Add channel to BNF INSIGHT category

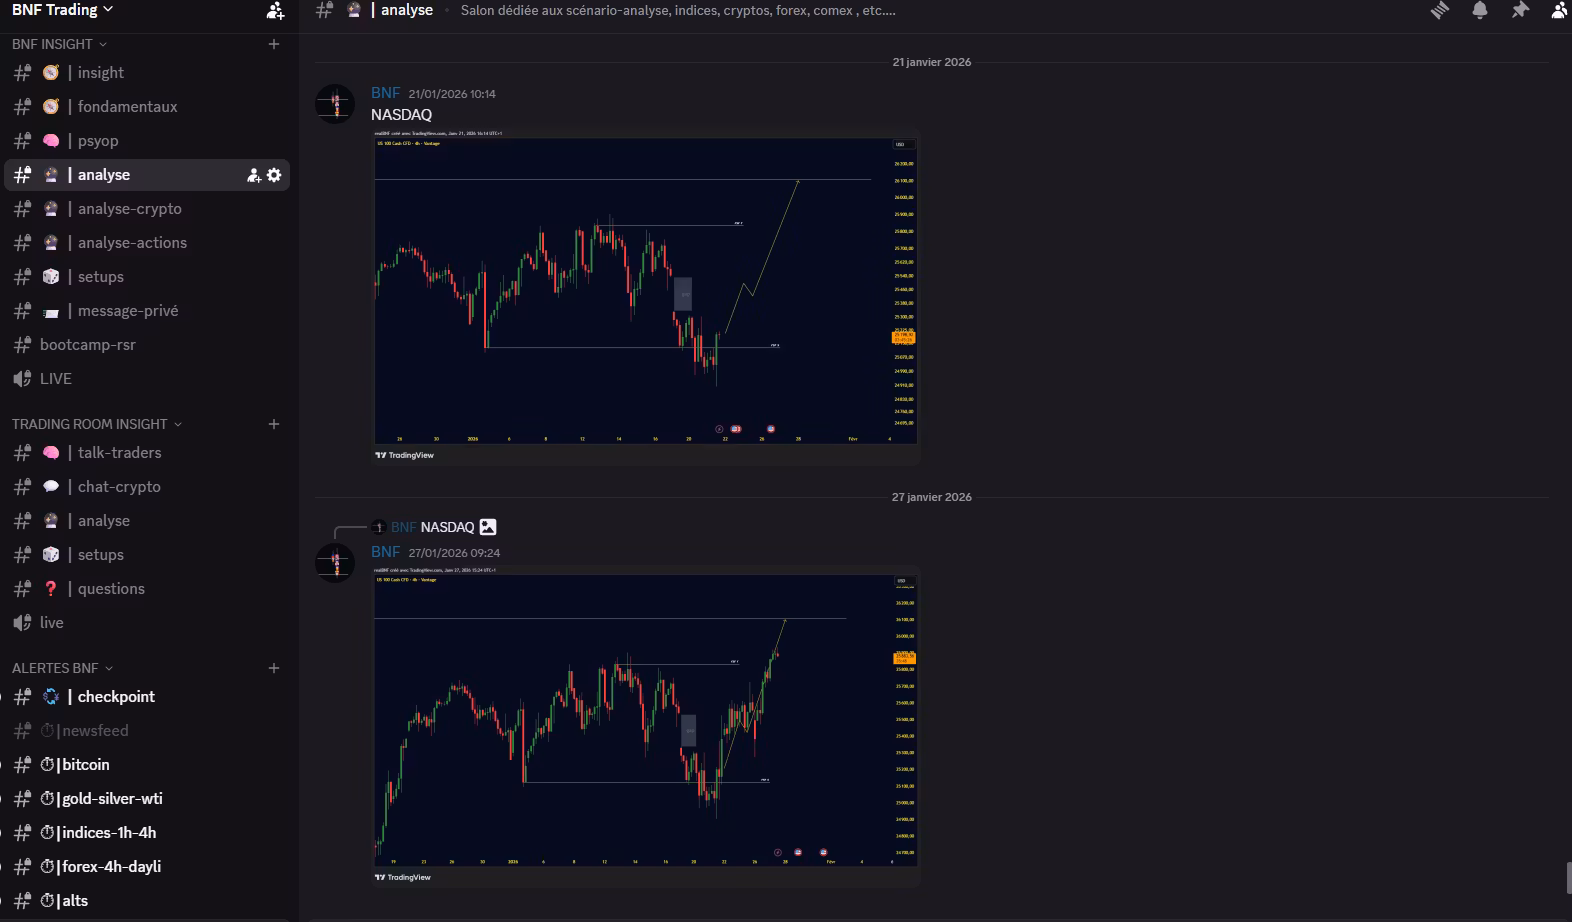pos(274,44)
